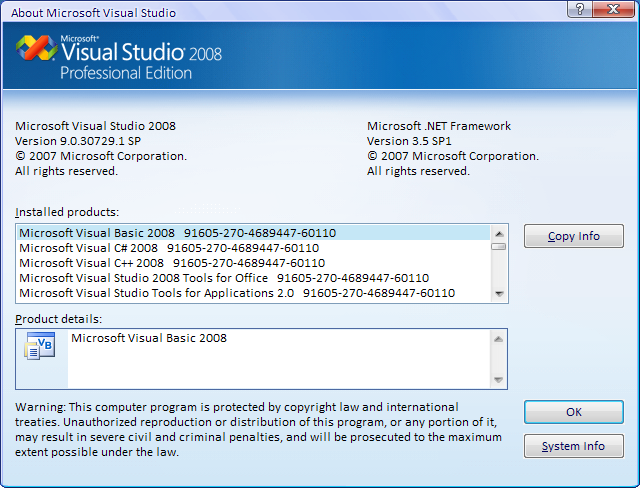Click the Copy Info button

[x=573, y=236]
